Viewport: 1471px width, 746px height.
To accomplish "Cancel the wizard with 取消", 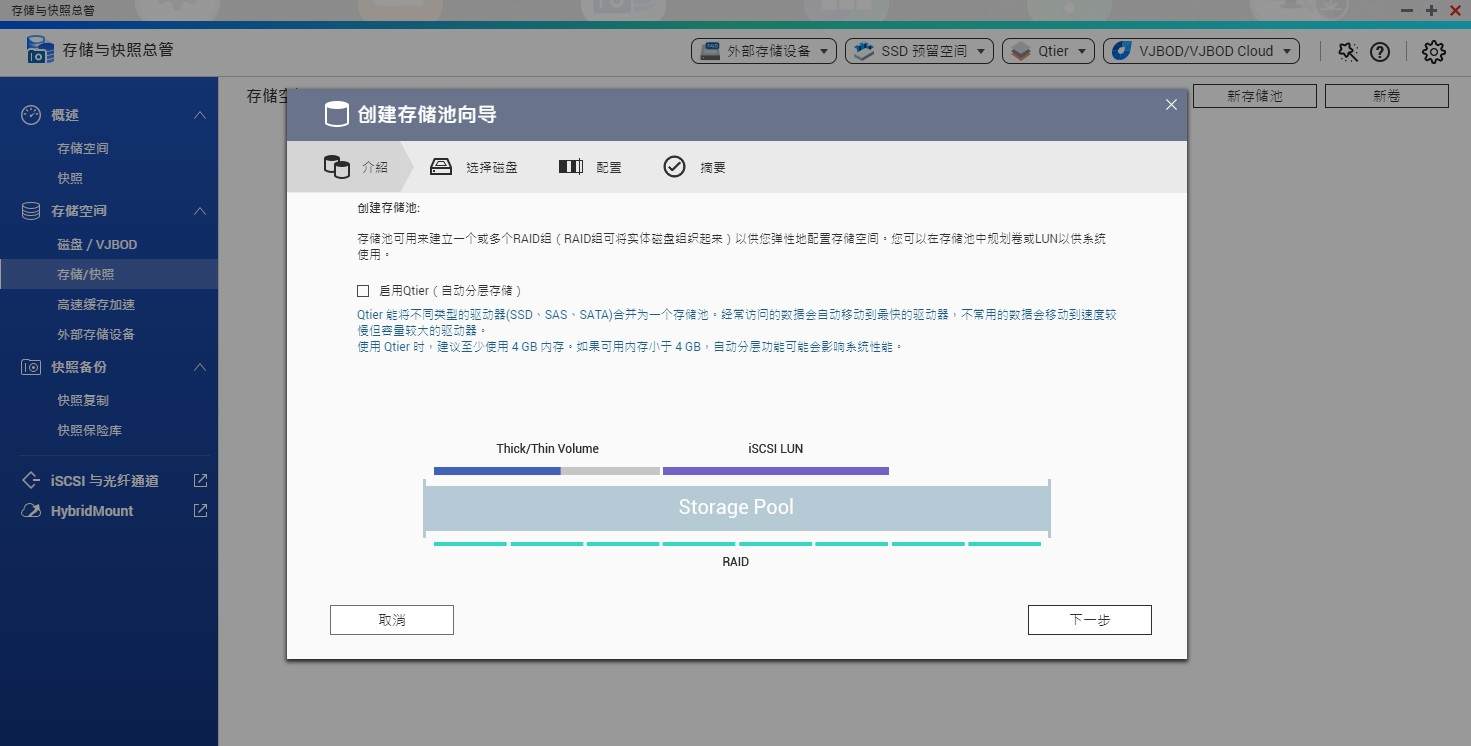I will tap(391, 619).
